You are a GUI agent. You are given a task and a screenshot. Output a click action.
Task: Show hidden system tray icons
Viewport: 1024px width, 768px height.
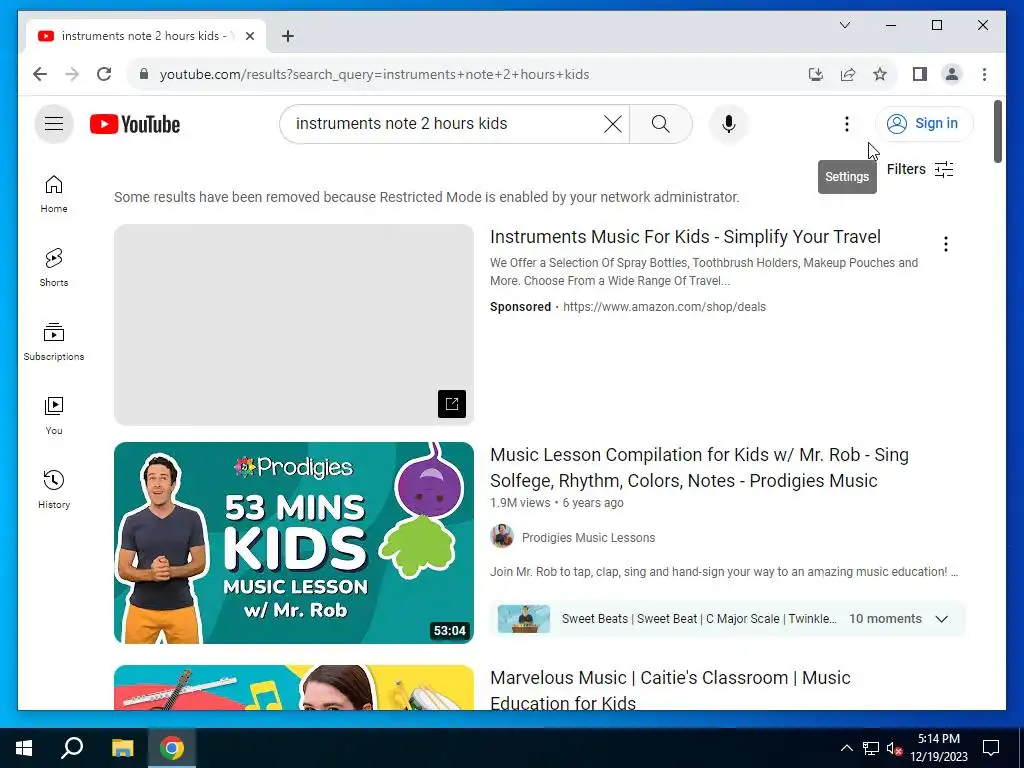click(846, 748)
